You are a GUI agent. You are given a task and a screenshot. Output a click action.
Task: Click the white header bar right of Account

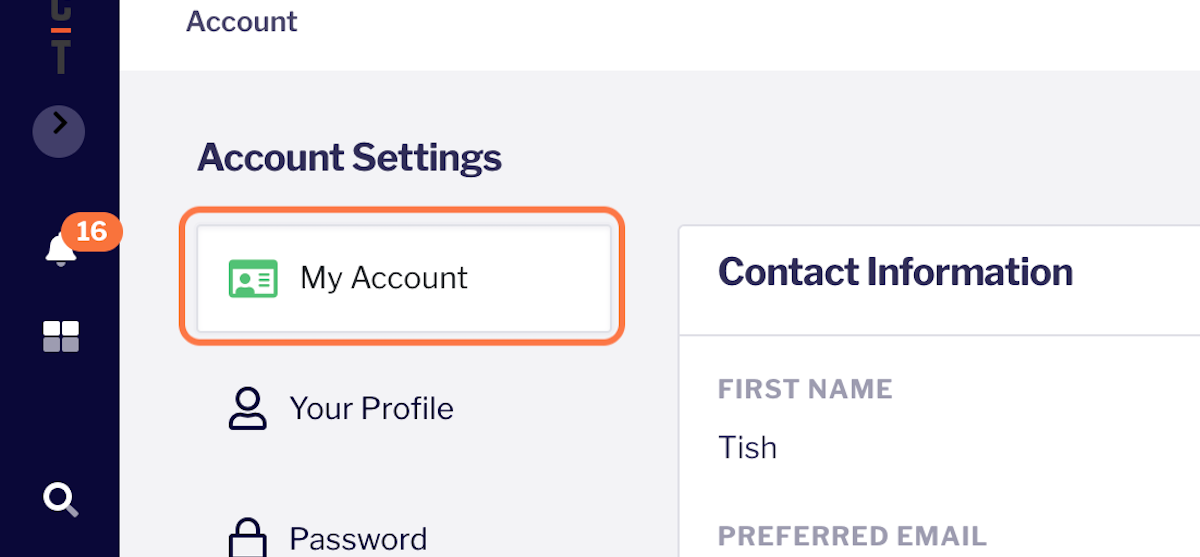[x=750, y=30]
